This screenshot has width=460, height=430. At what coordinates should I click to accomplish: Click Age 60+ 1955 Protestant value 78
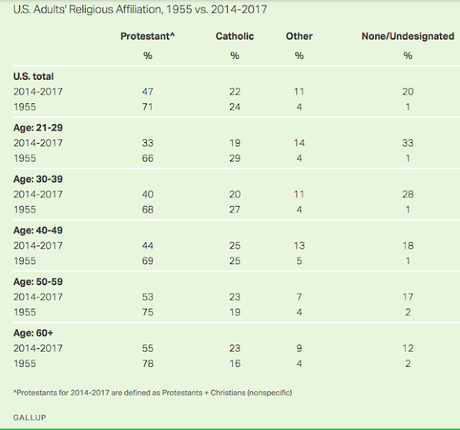click(148, 364)
